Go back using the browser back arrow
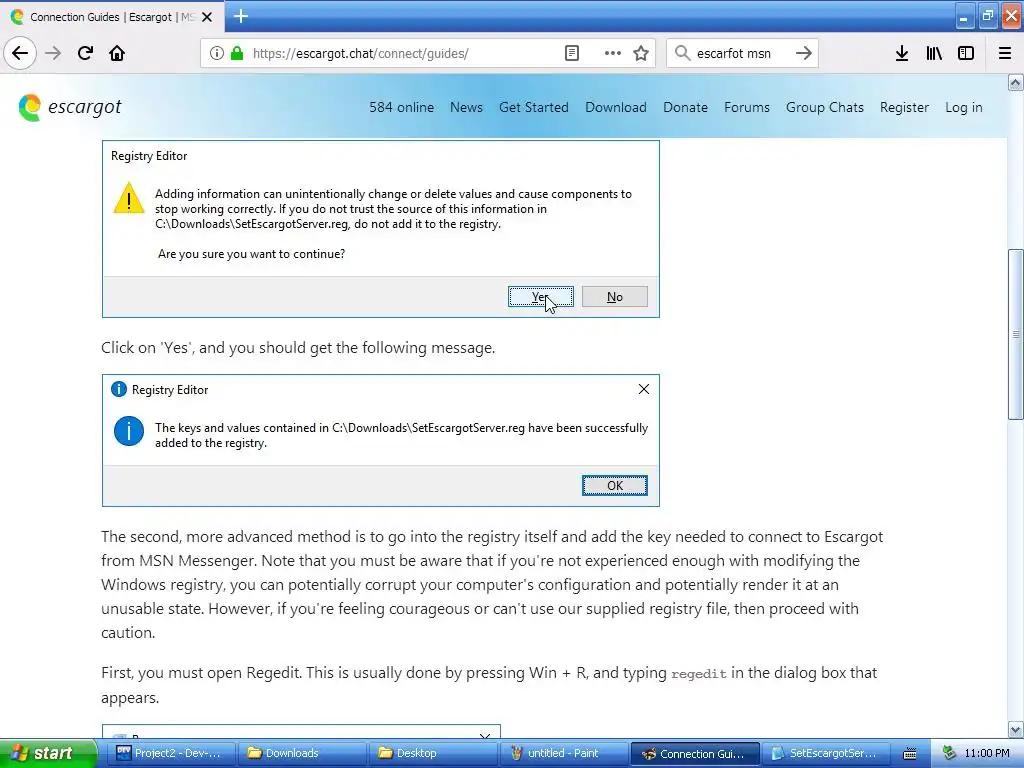The image size is (1024, 768). [20, 53]
